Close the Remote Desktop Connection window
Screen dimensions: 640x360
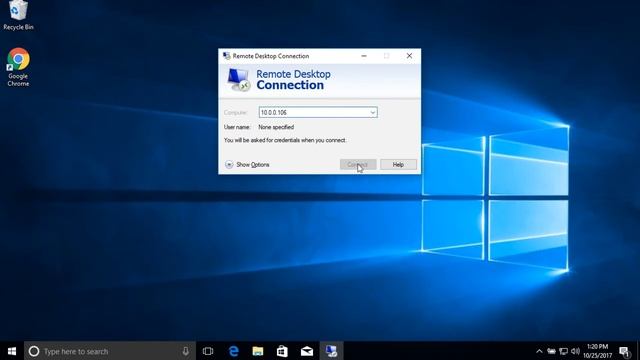click(409, 56)
